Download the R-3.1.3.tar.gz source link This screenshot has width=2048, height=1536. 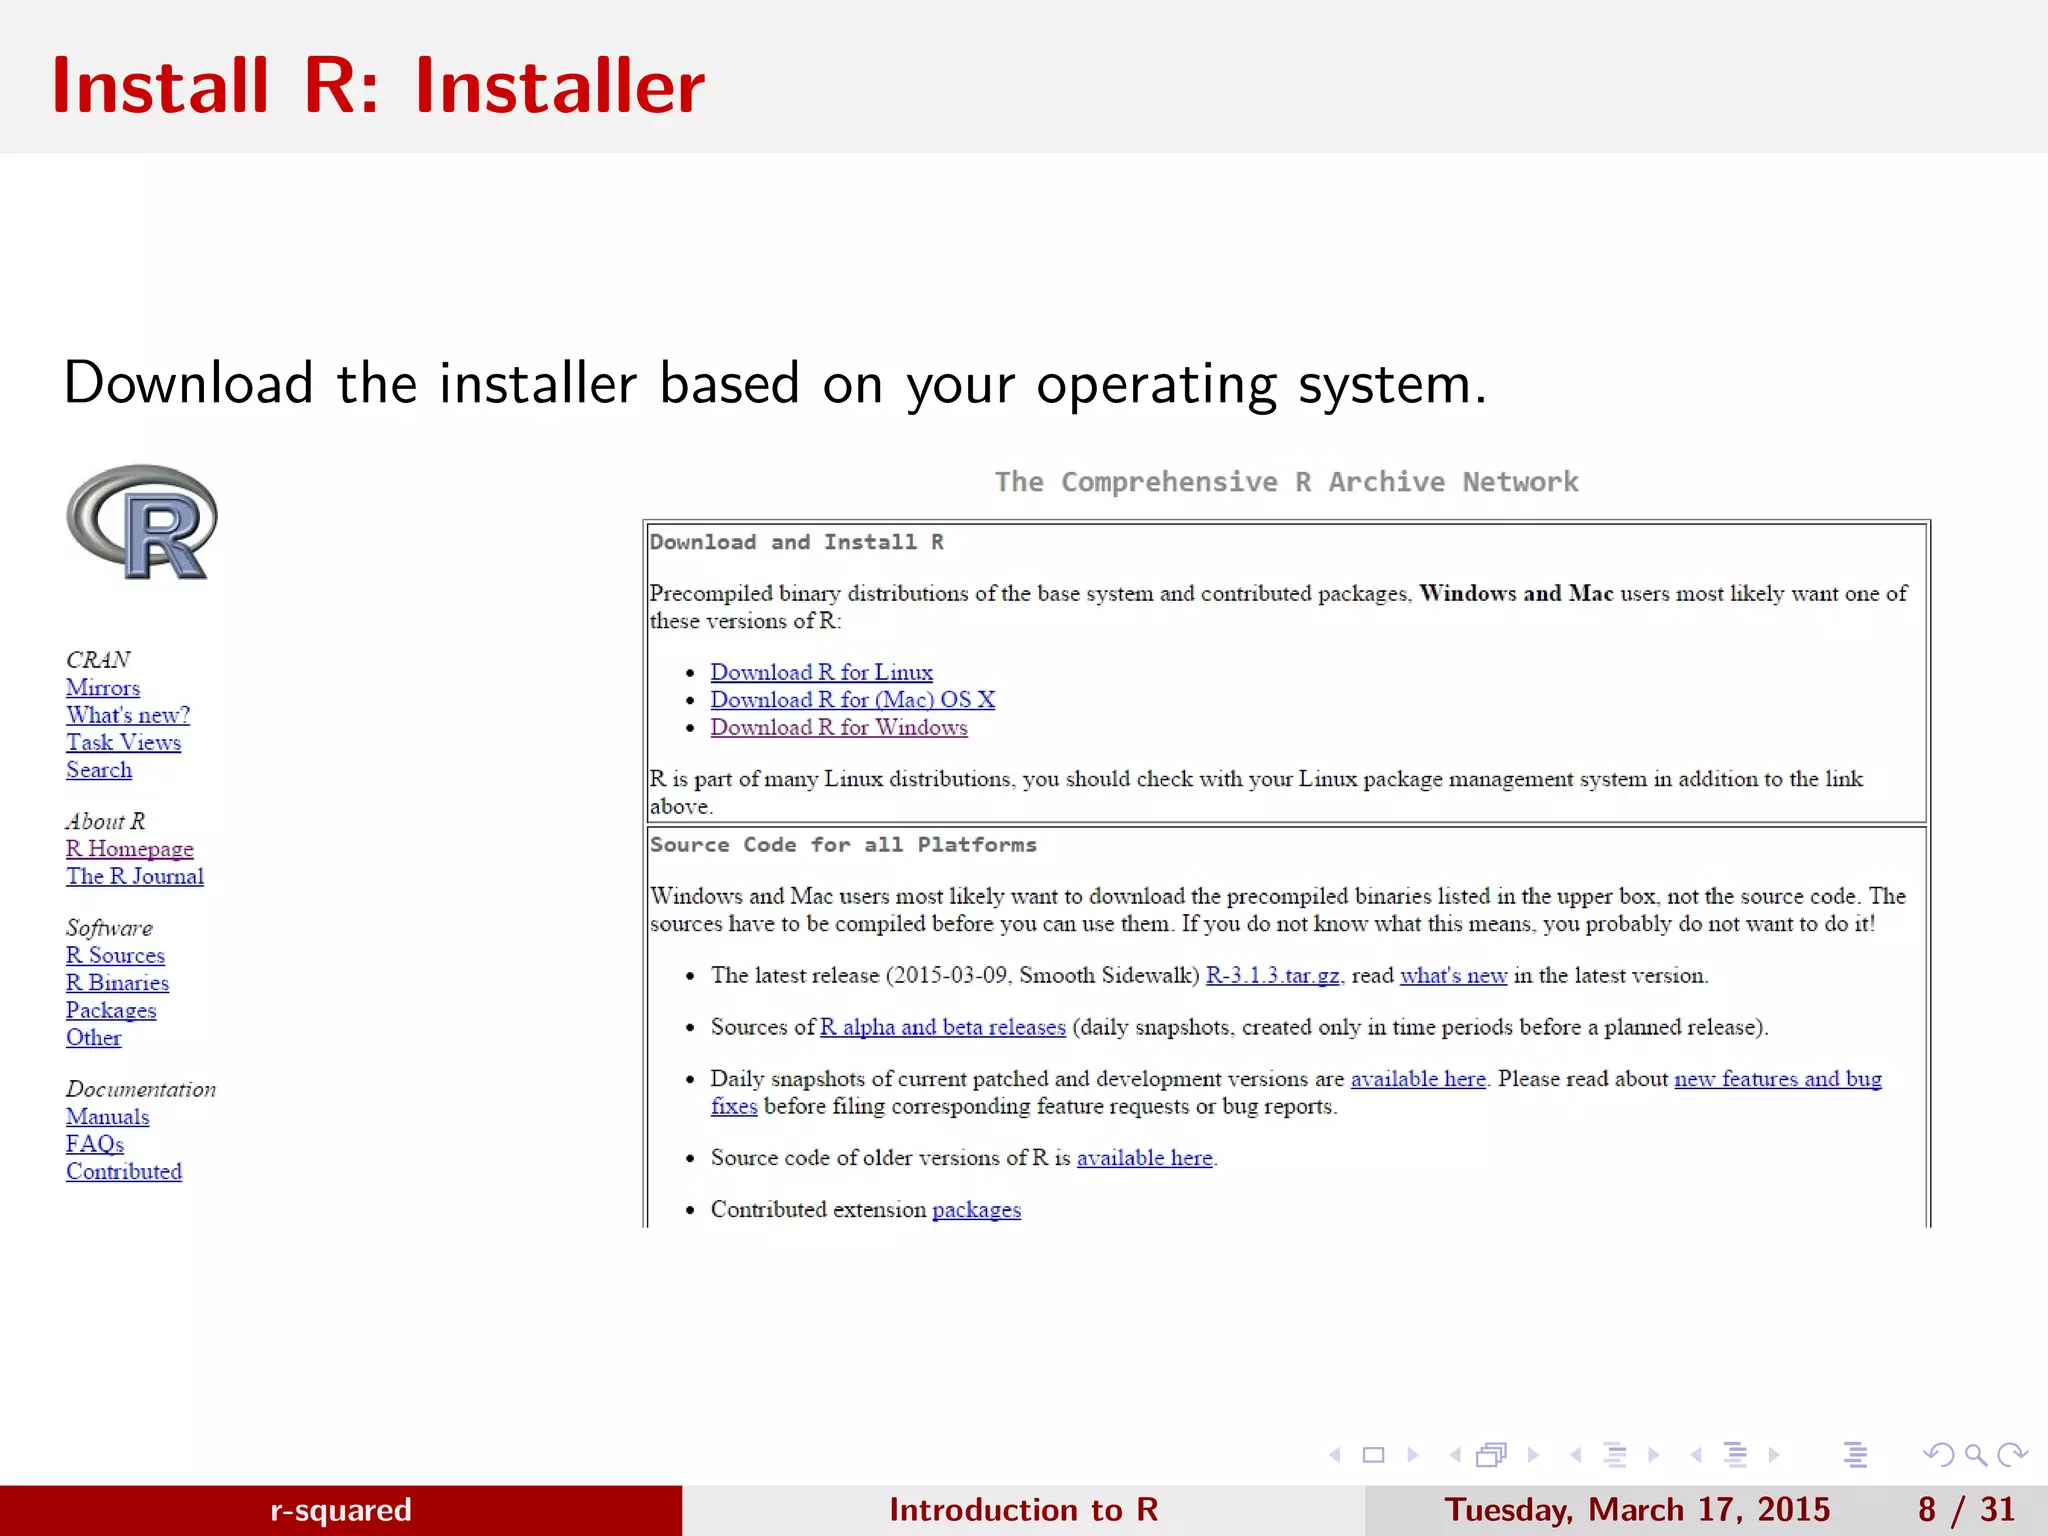[1272, 975]
